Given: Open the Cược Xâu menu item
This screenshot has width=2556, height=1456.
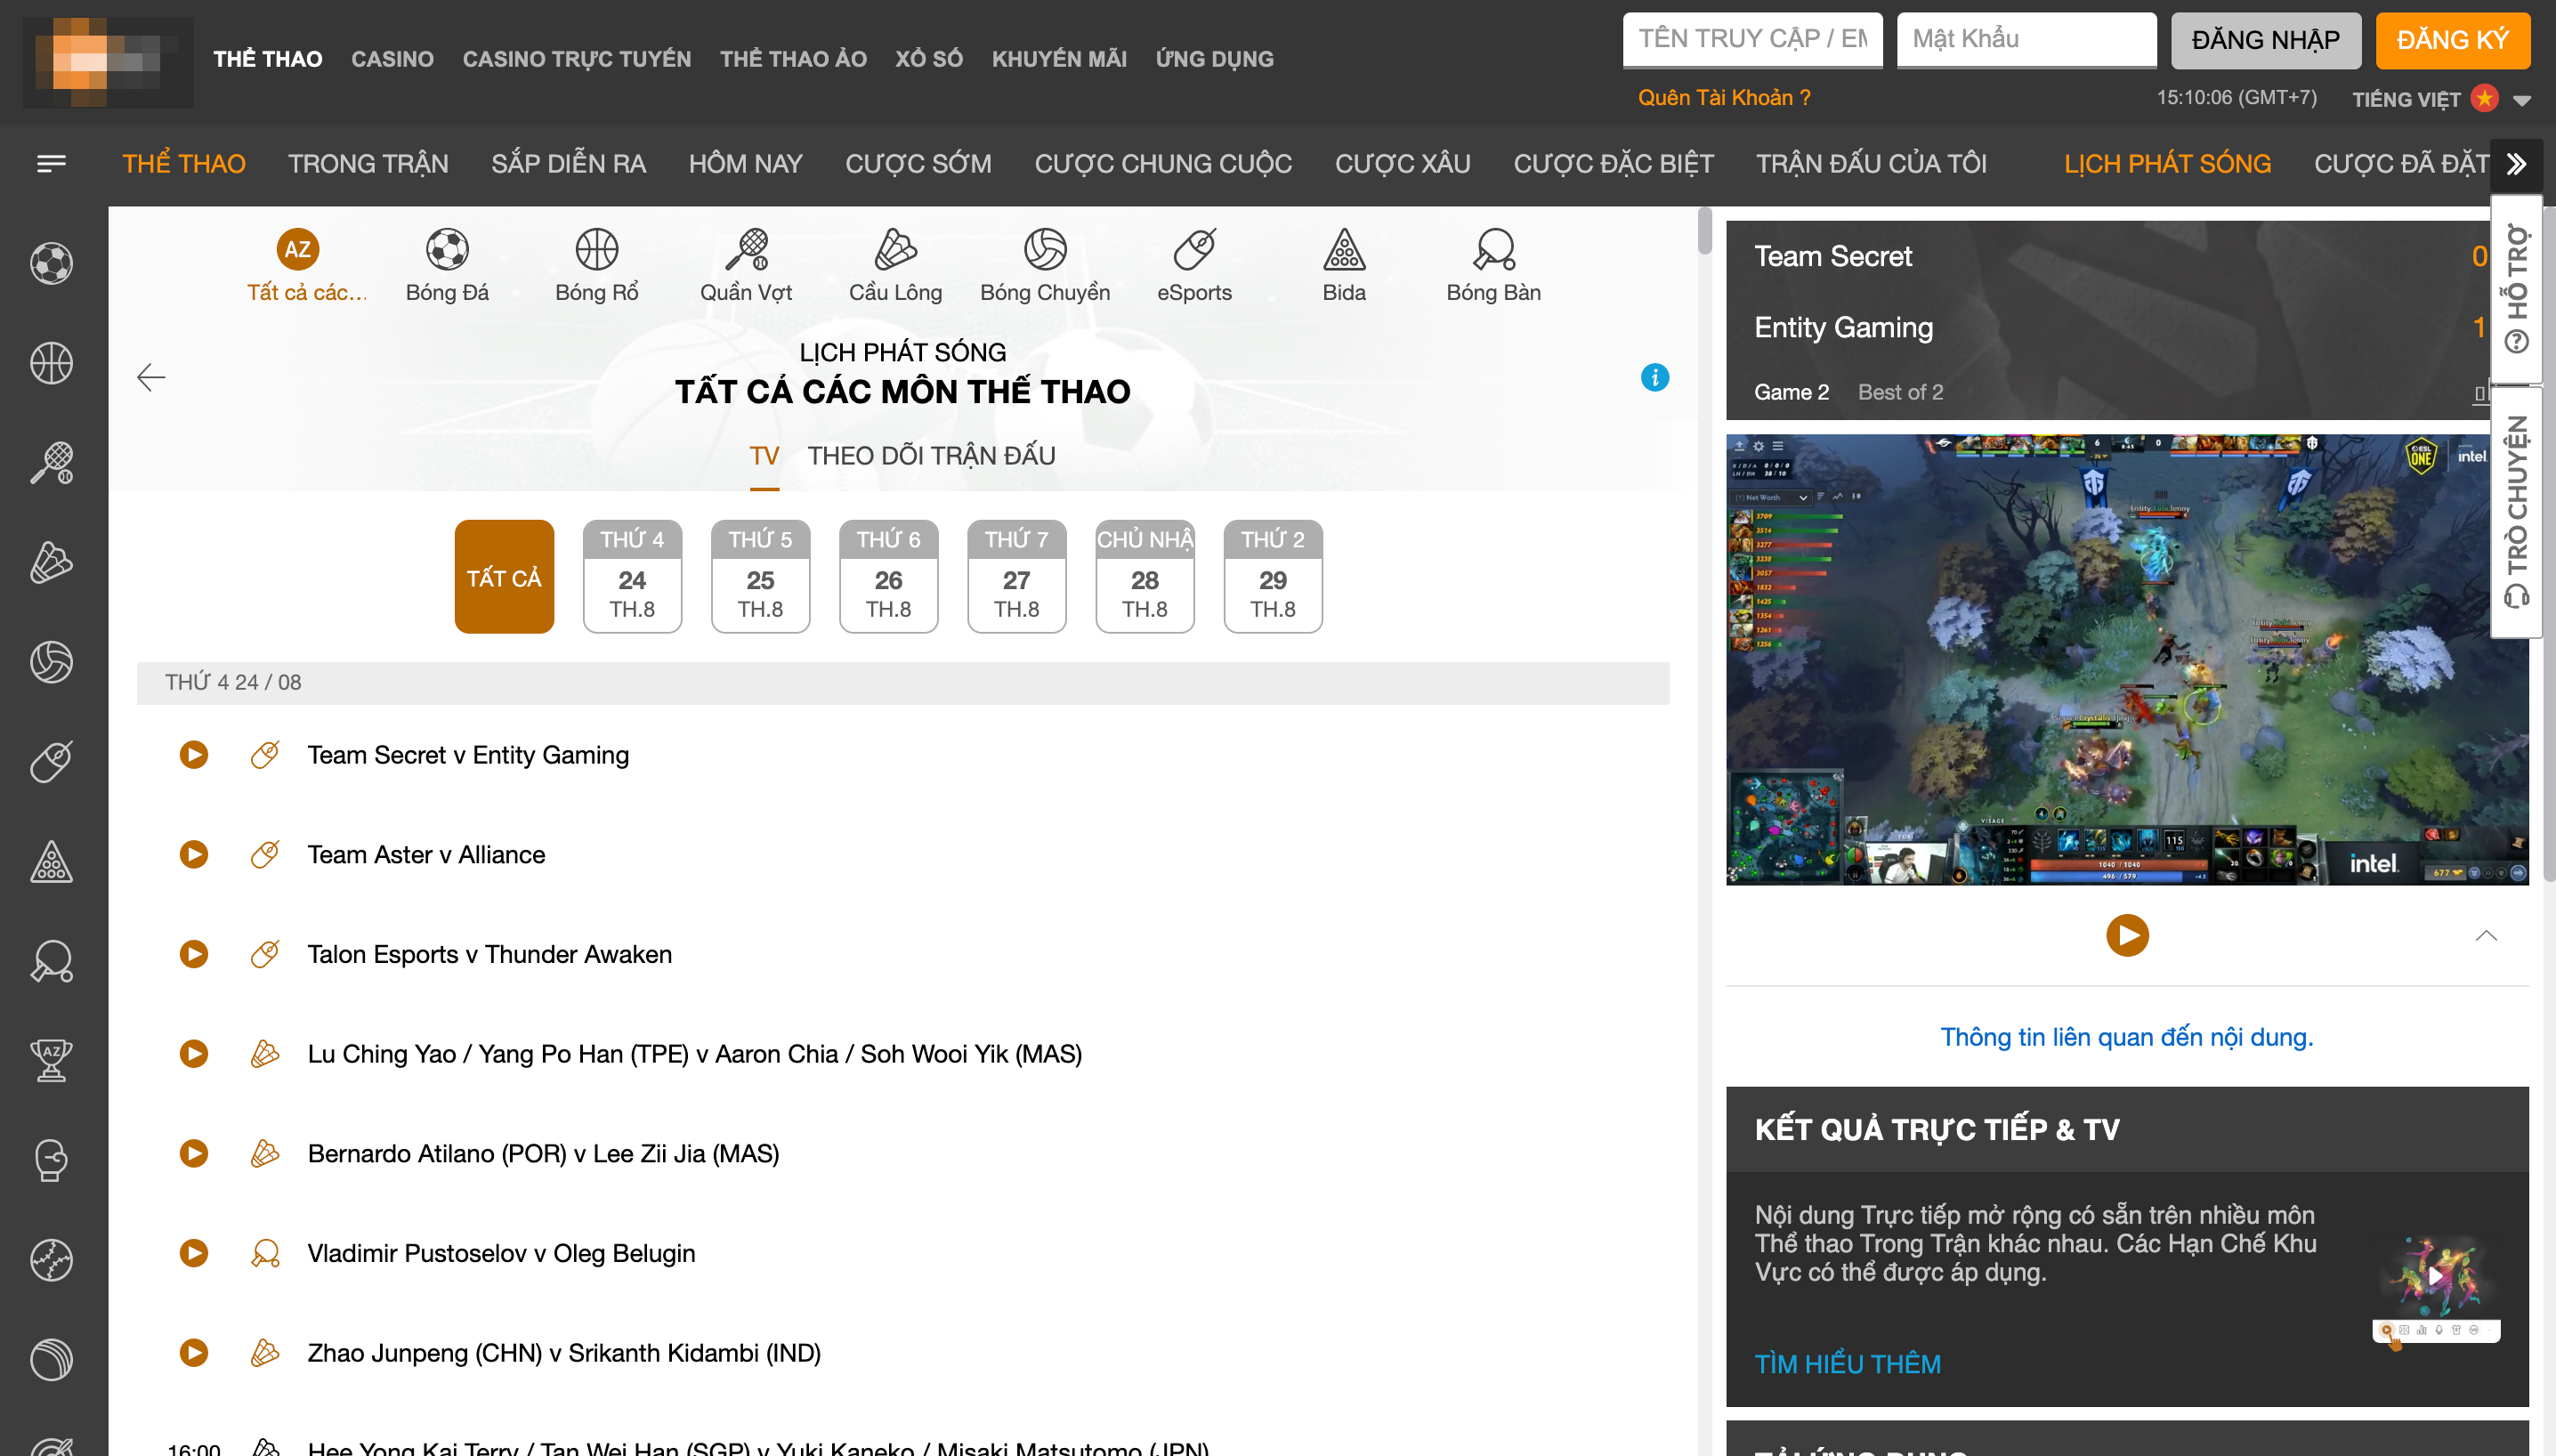Looking at the screenshot, I should point(1402,163).
